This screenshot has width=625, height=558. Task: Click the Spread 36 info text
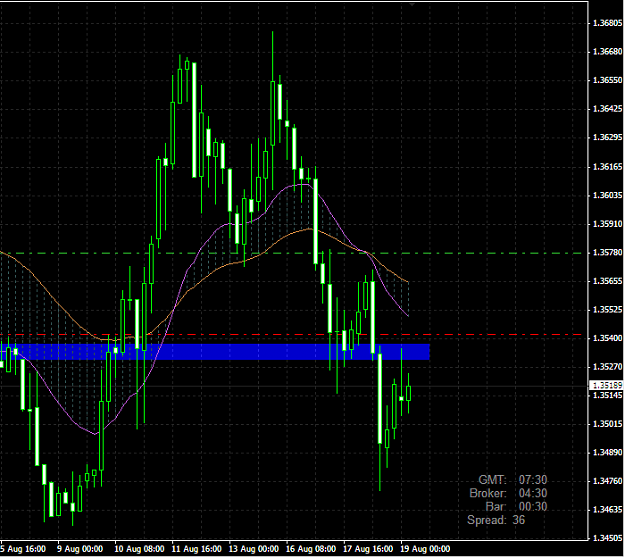tap(496, 520)
